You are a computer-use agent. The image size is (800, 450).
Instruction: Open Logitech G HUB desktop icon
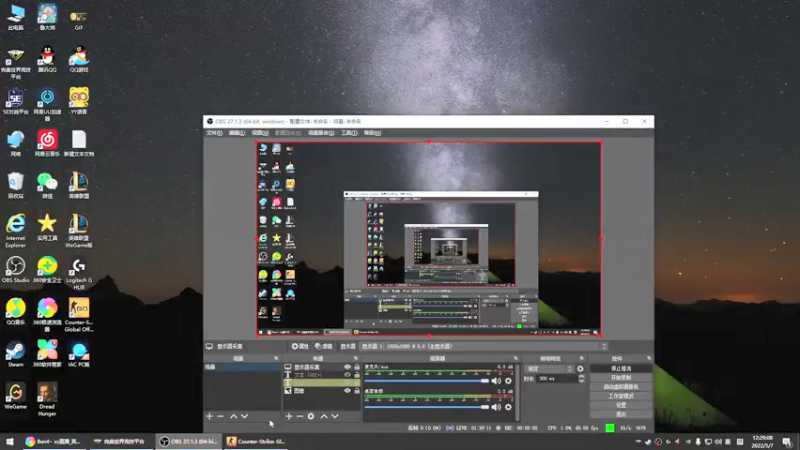[x=79, y=273]
